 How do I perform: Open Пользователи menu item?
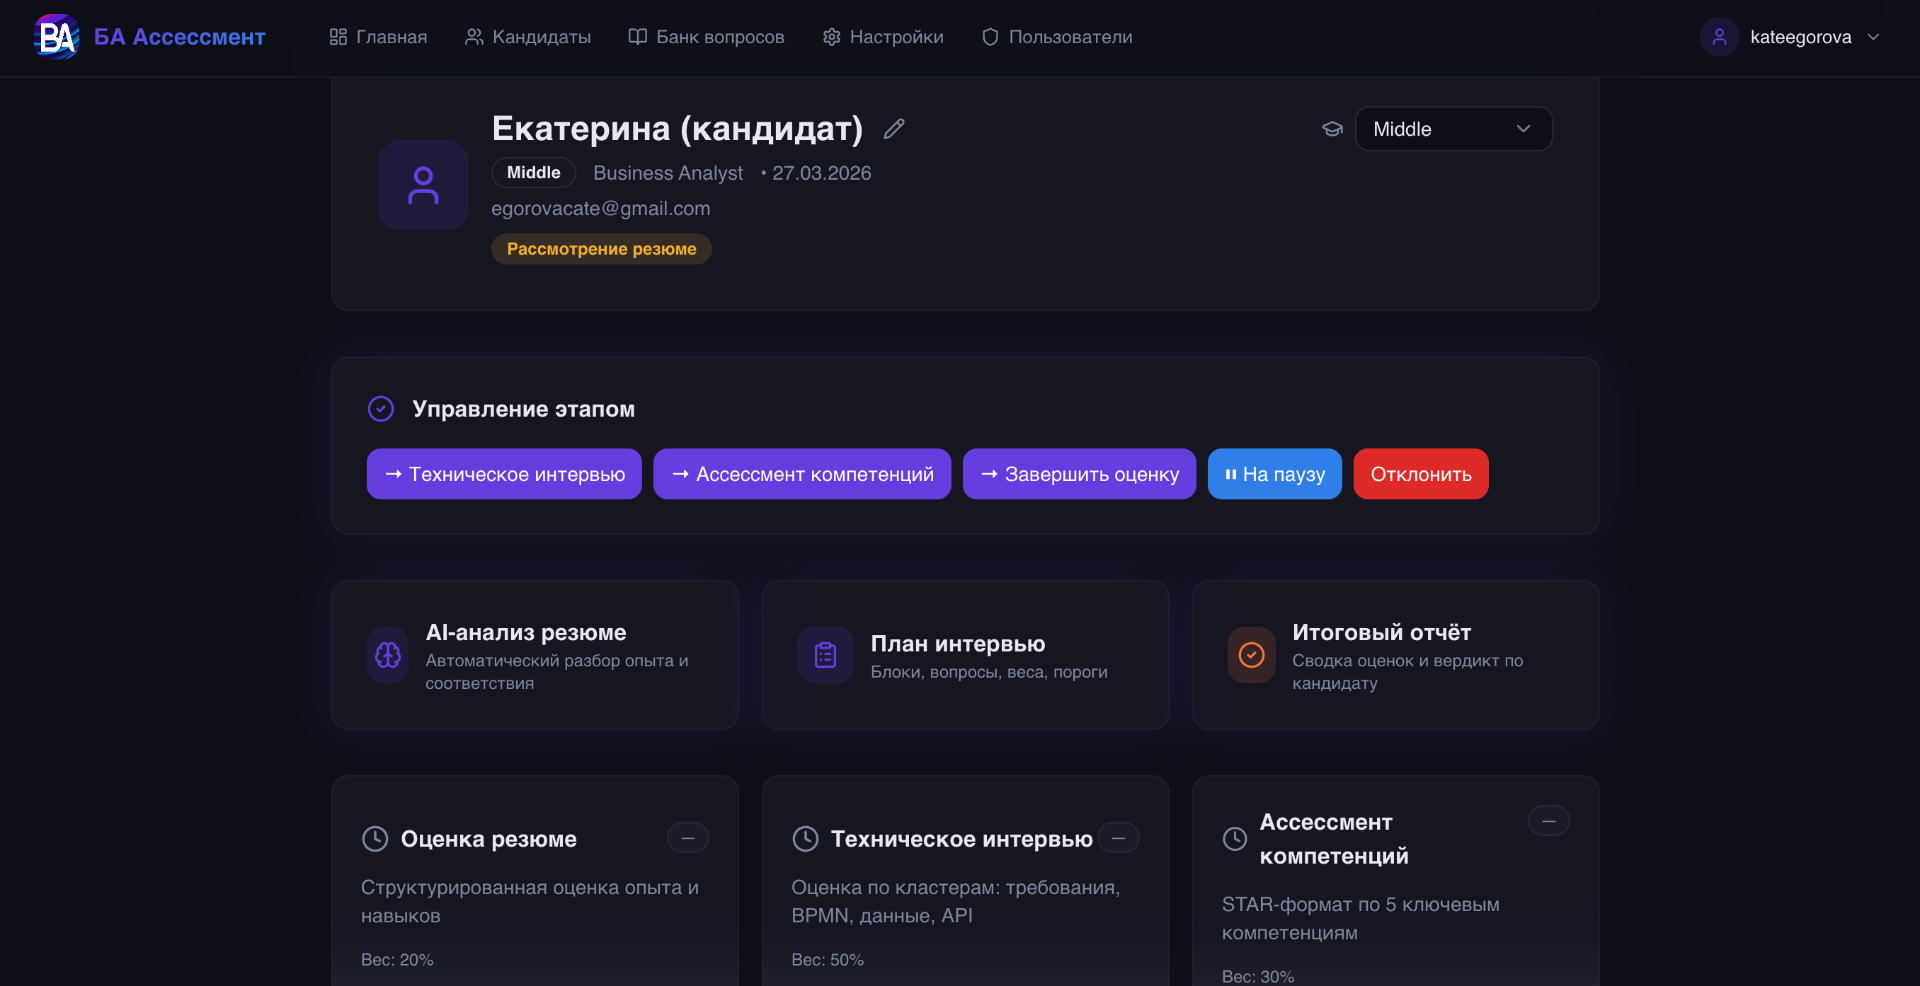1057,37
